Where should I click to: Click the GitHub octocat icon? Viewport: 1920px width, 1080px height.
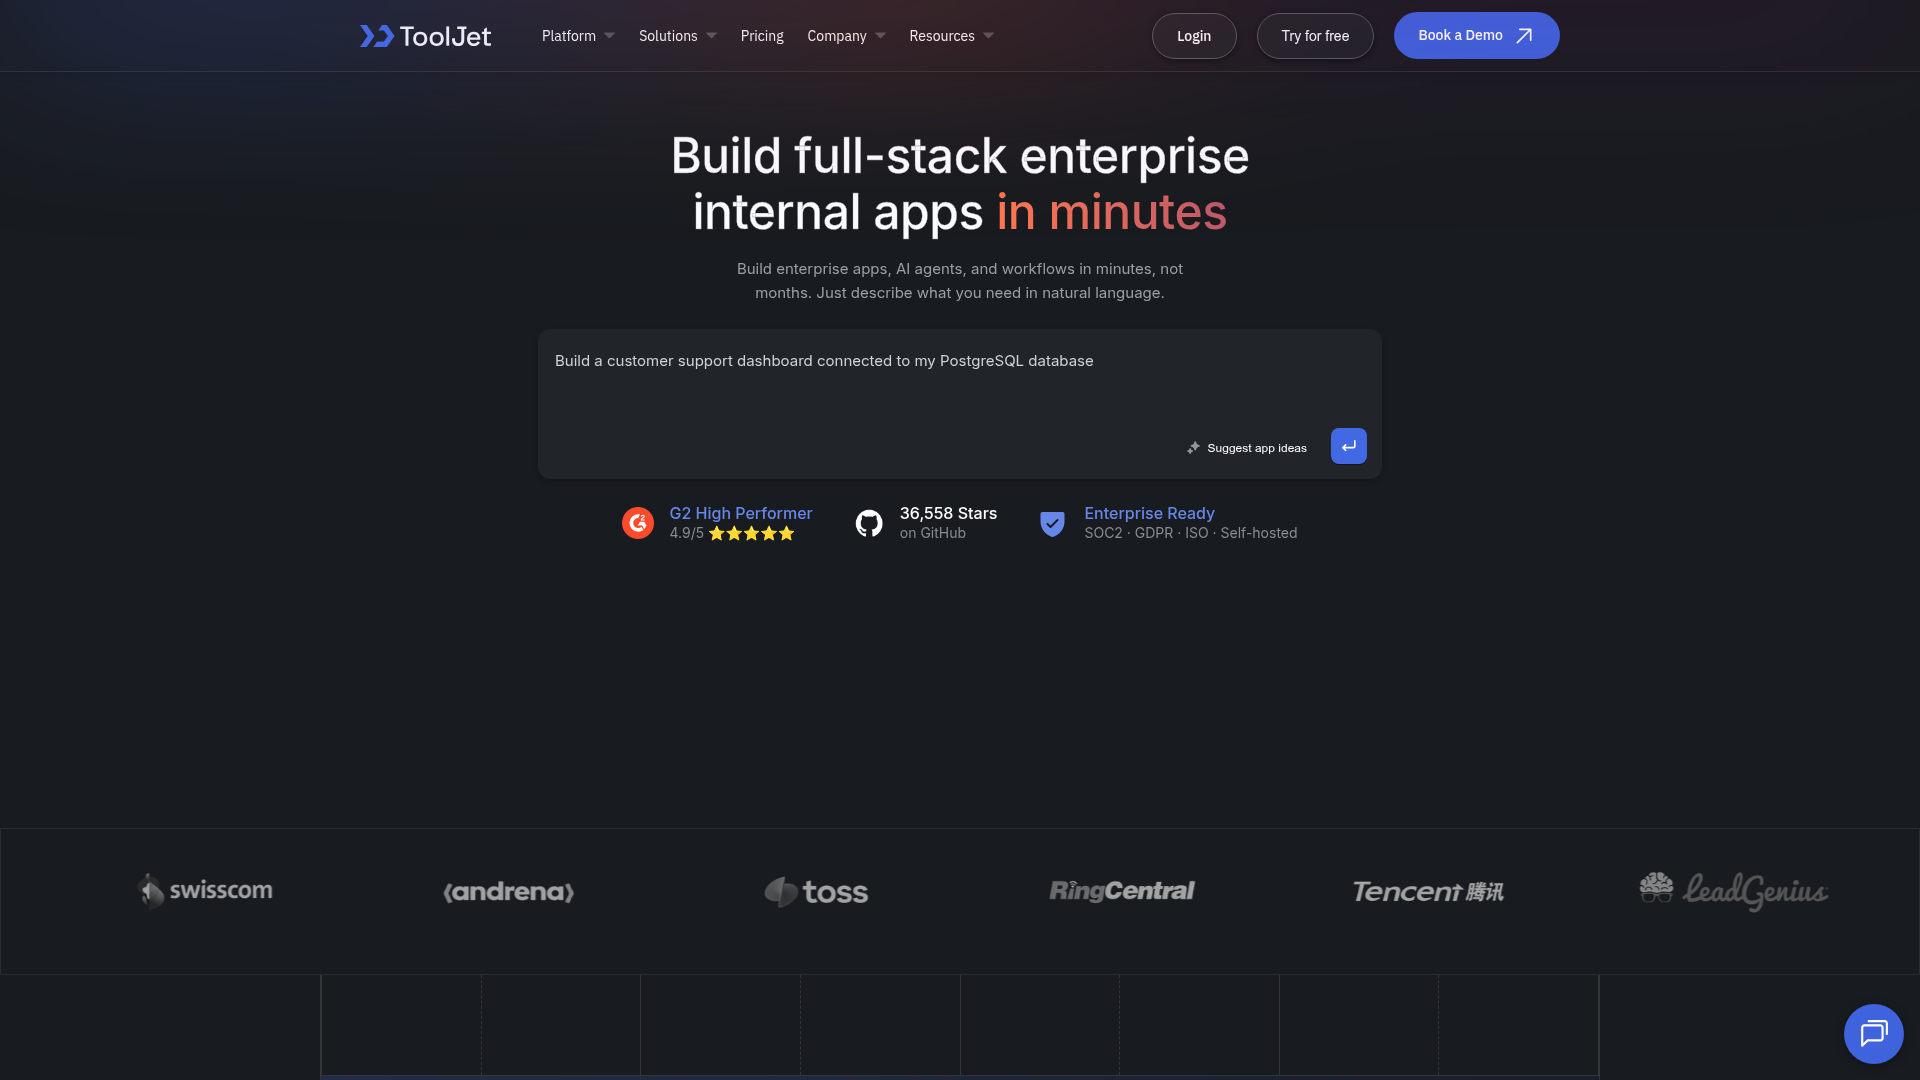[869, 523]
